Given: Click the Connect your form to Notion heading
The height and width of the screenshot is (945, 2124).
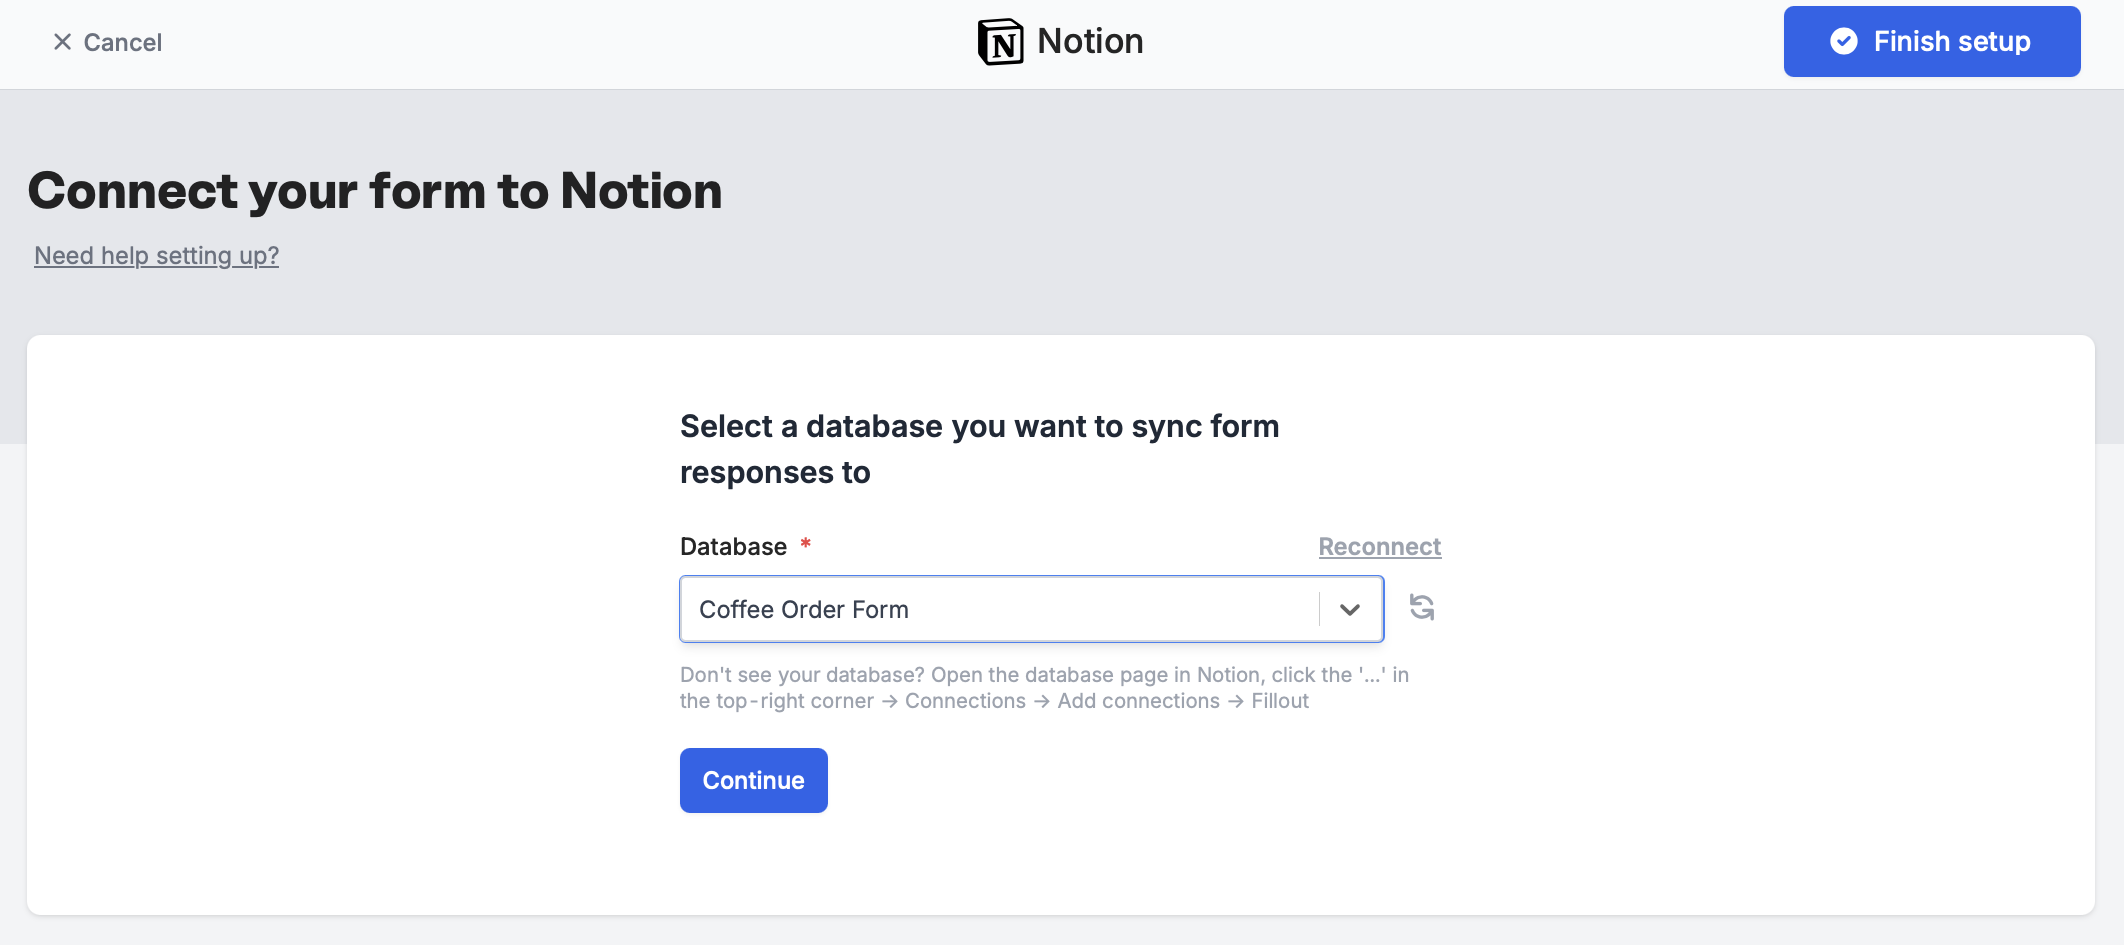Looking at the screenshot, I should coord(377,190).
